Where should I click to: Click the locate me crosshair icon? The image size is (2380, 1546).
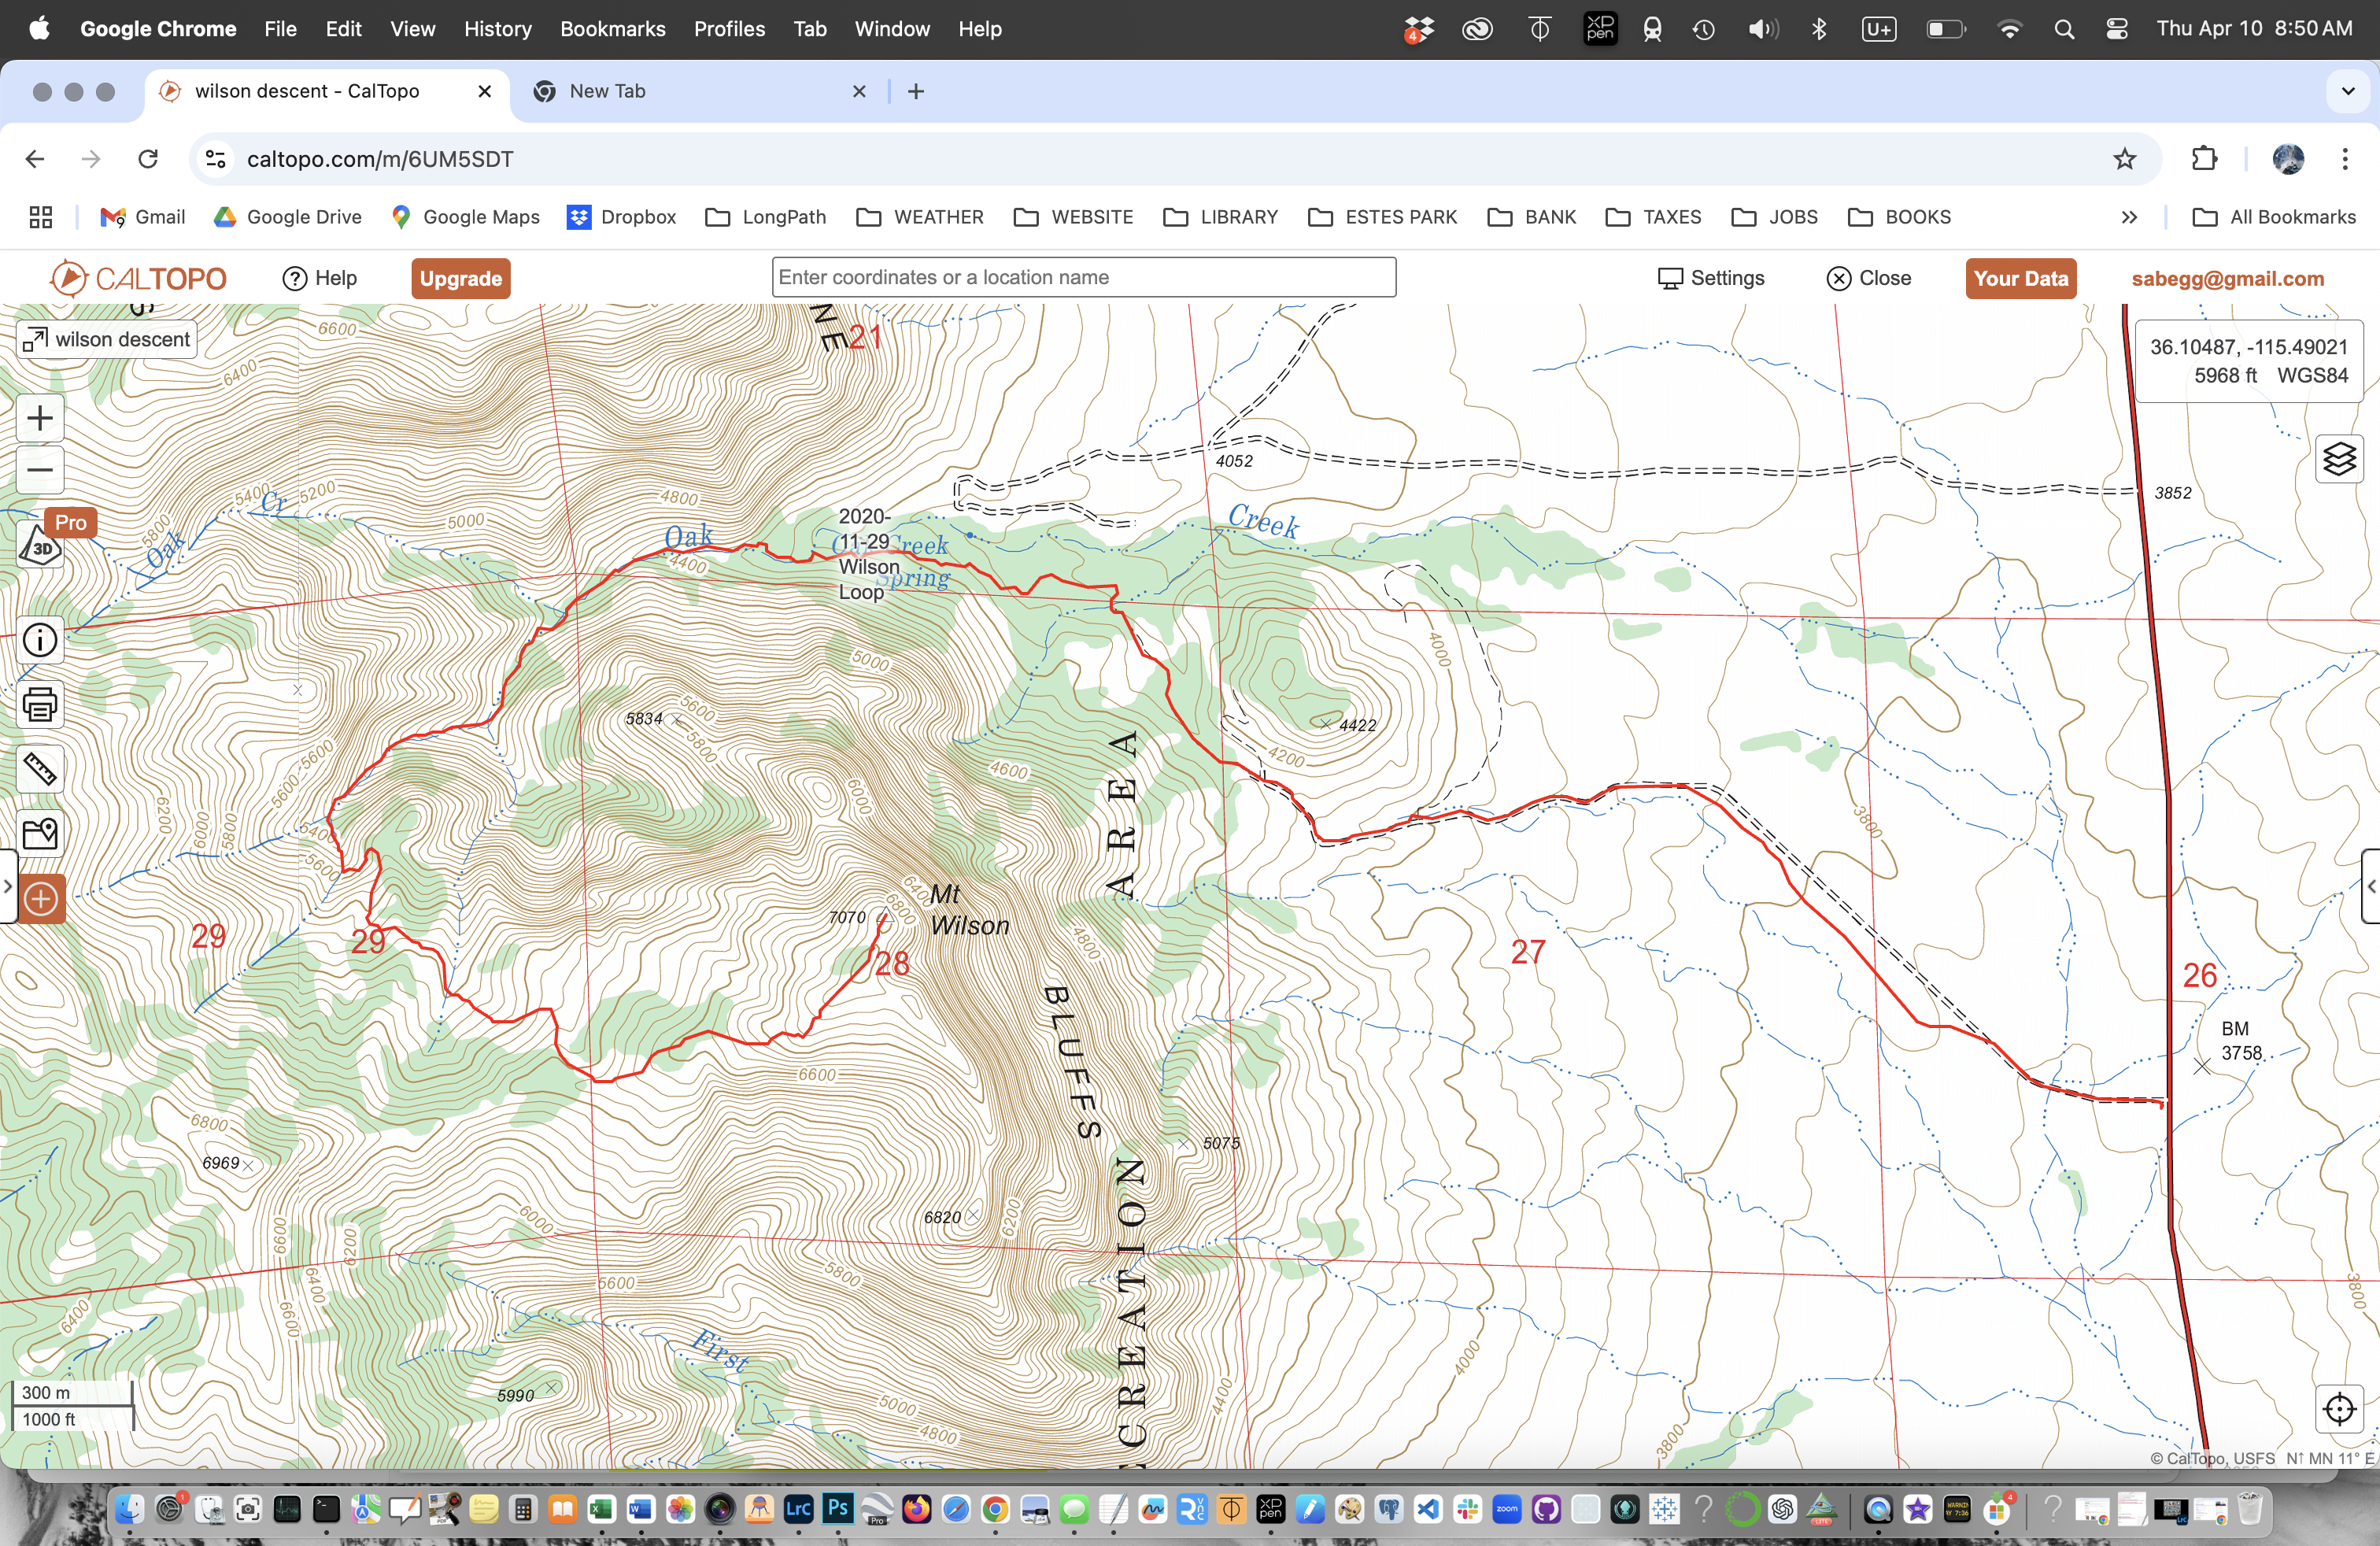coord(2339,1409)
